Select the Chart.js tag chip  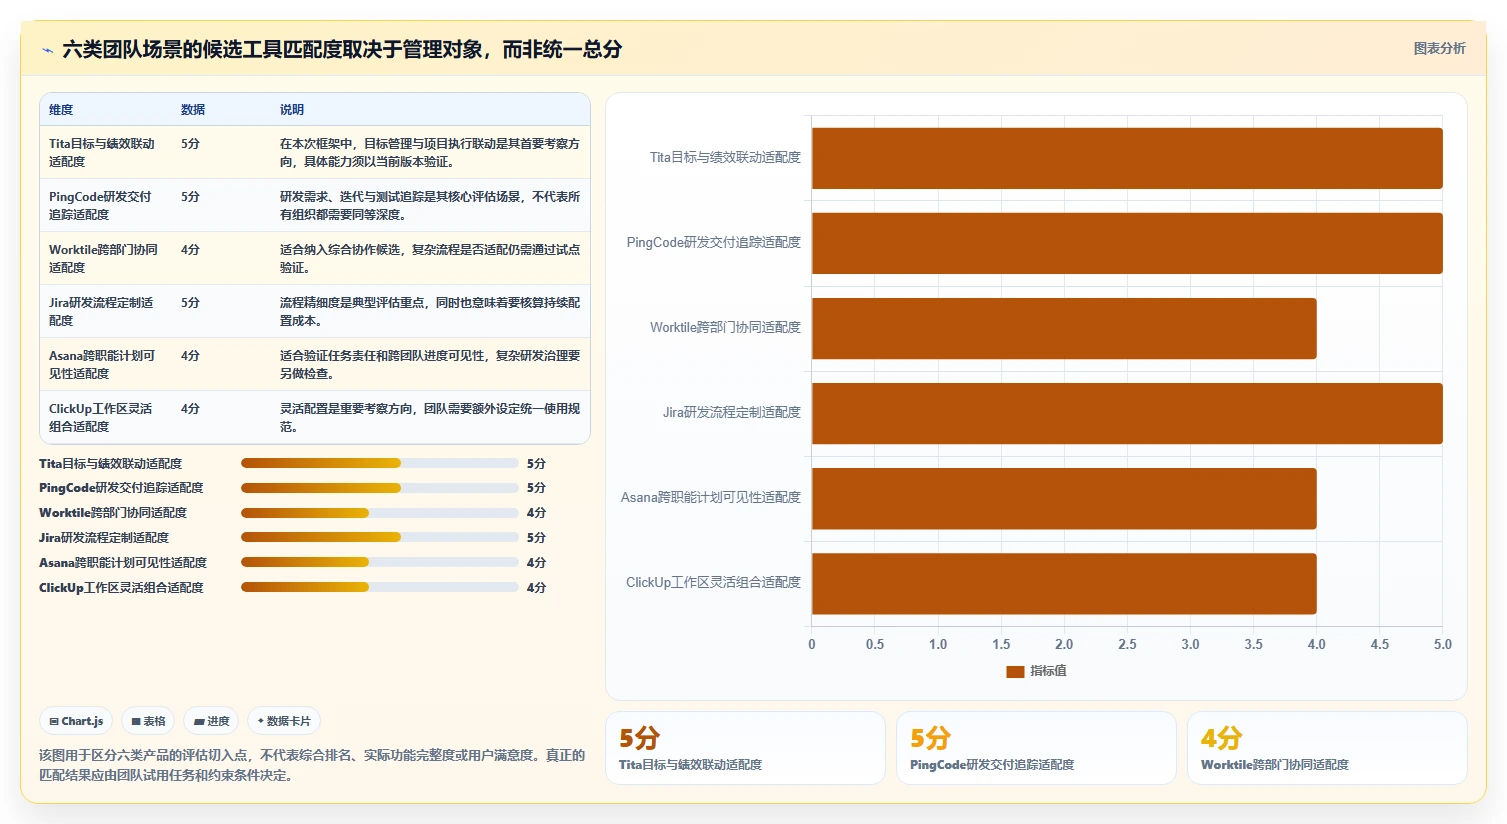click(x=77, y=721)
